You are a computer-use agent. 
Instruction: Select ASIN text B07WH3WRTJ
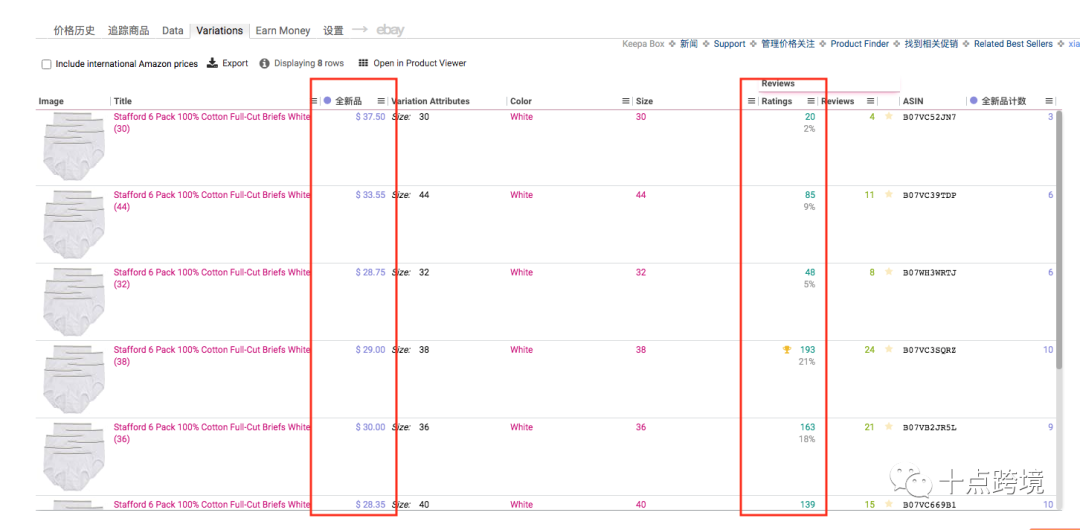pyautogui.click(x=930, y=272)
